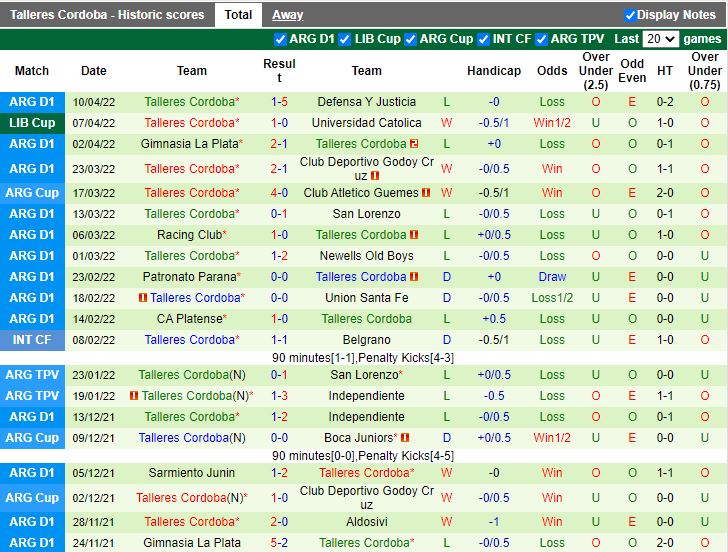Open the Last 20 games dropdown
Image resolution: width=728 pixels, height=552 pixels.
point(660,39)
